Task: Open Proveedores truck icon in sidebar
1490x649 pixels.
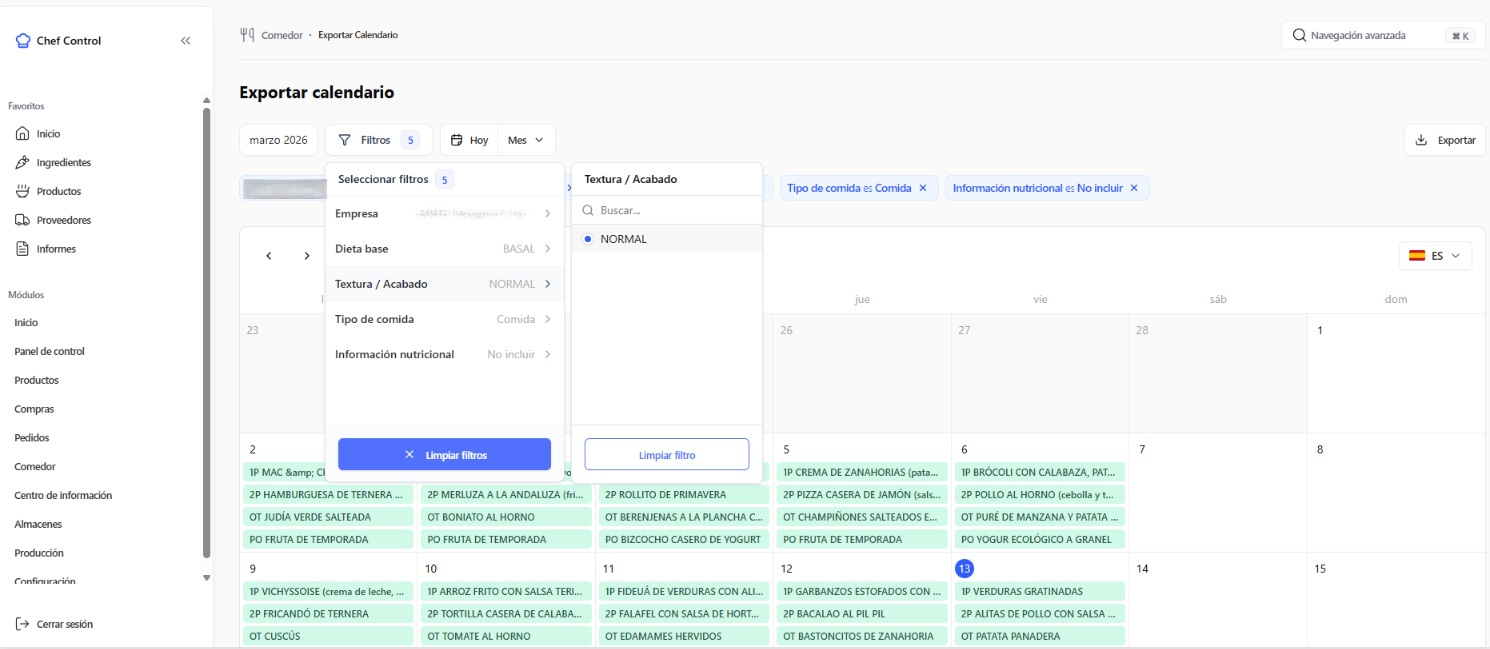Action: (x=22, y=220)
